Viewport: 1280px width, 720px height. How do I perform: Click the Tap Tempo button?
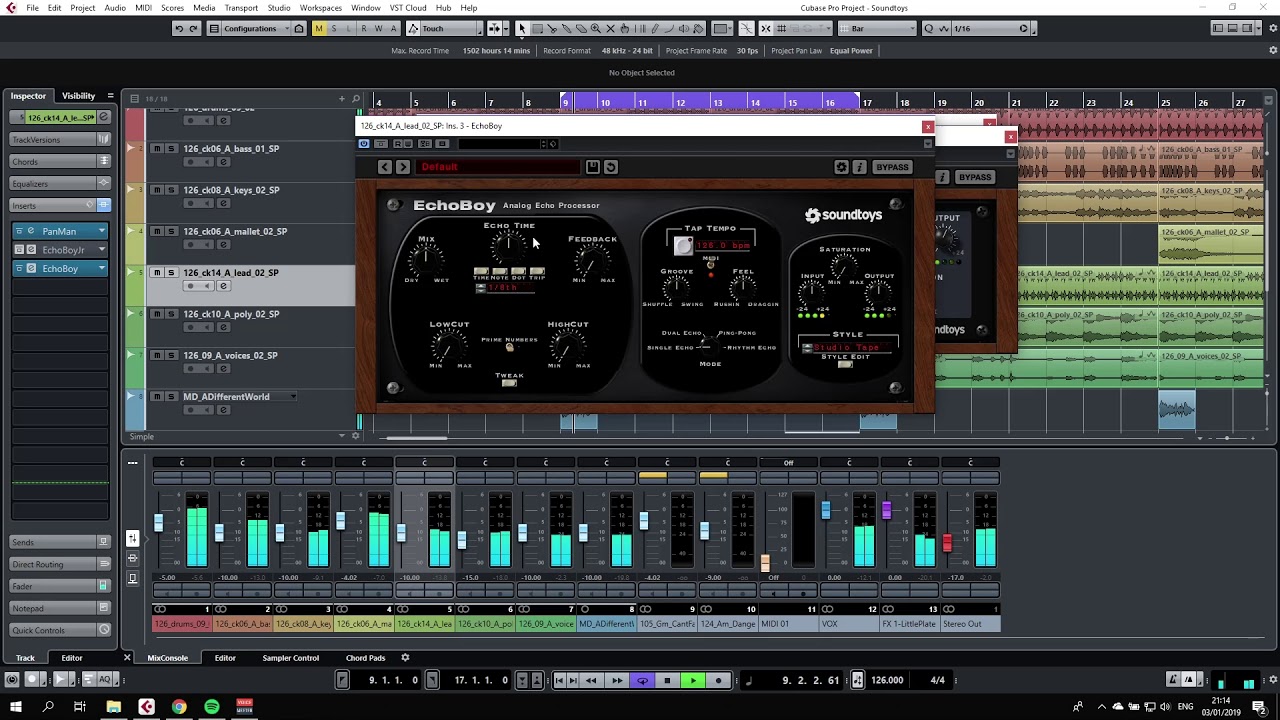[x=683, y=245]
